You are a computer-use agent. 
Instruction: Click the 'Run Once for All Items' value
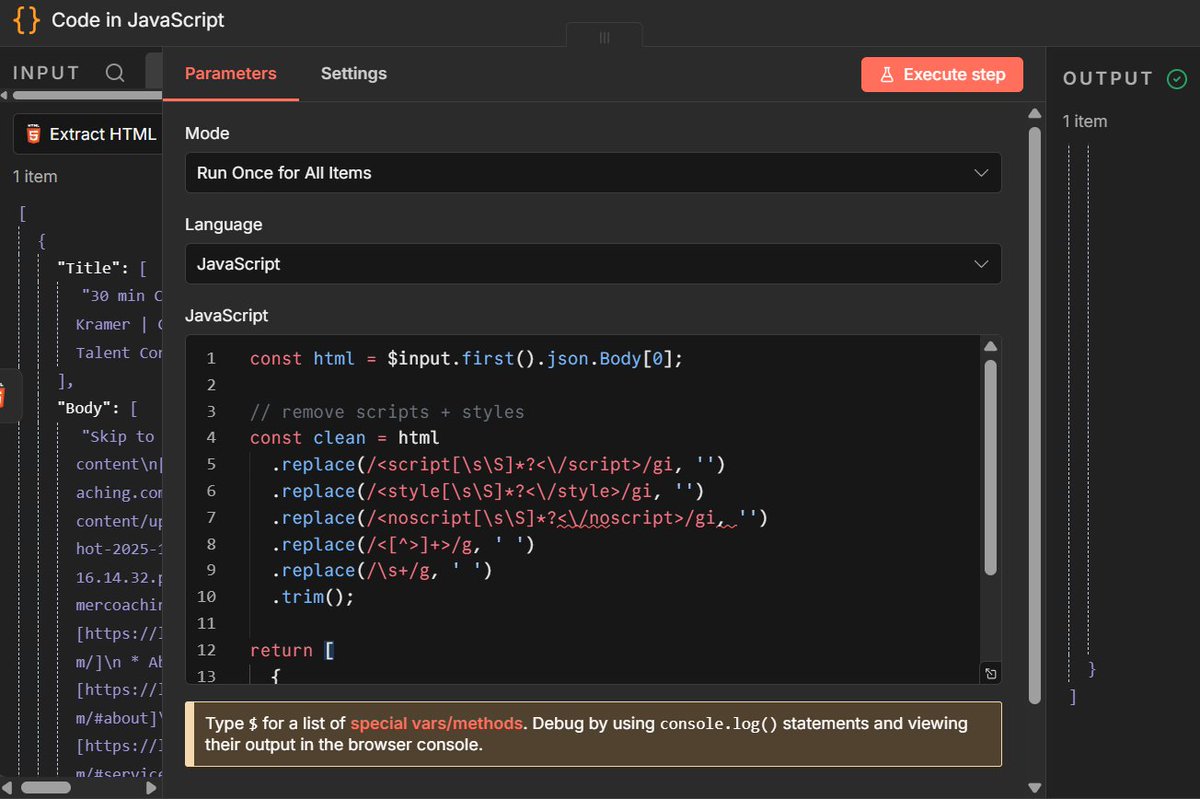click(284, 173)
